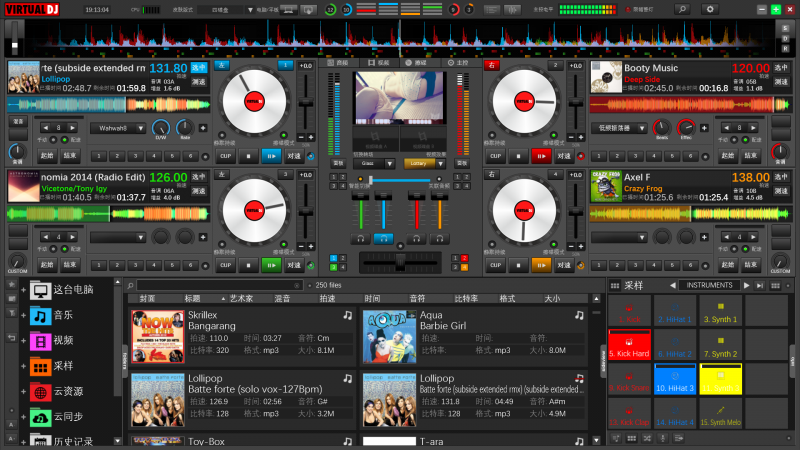Toggle the blue headphone cue button in mixer
Viewport: 800px width, 450px height.
[x=383, y=238]
